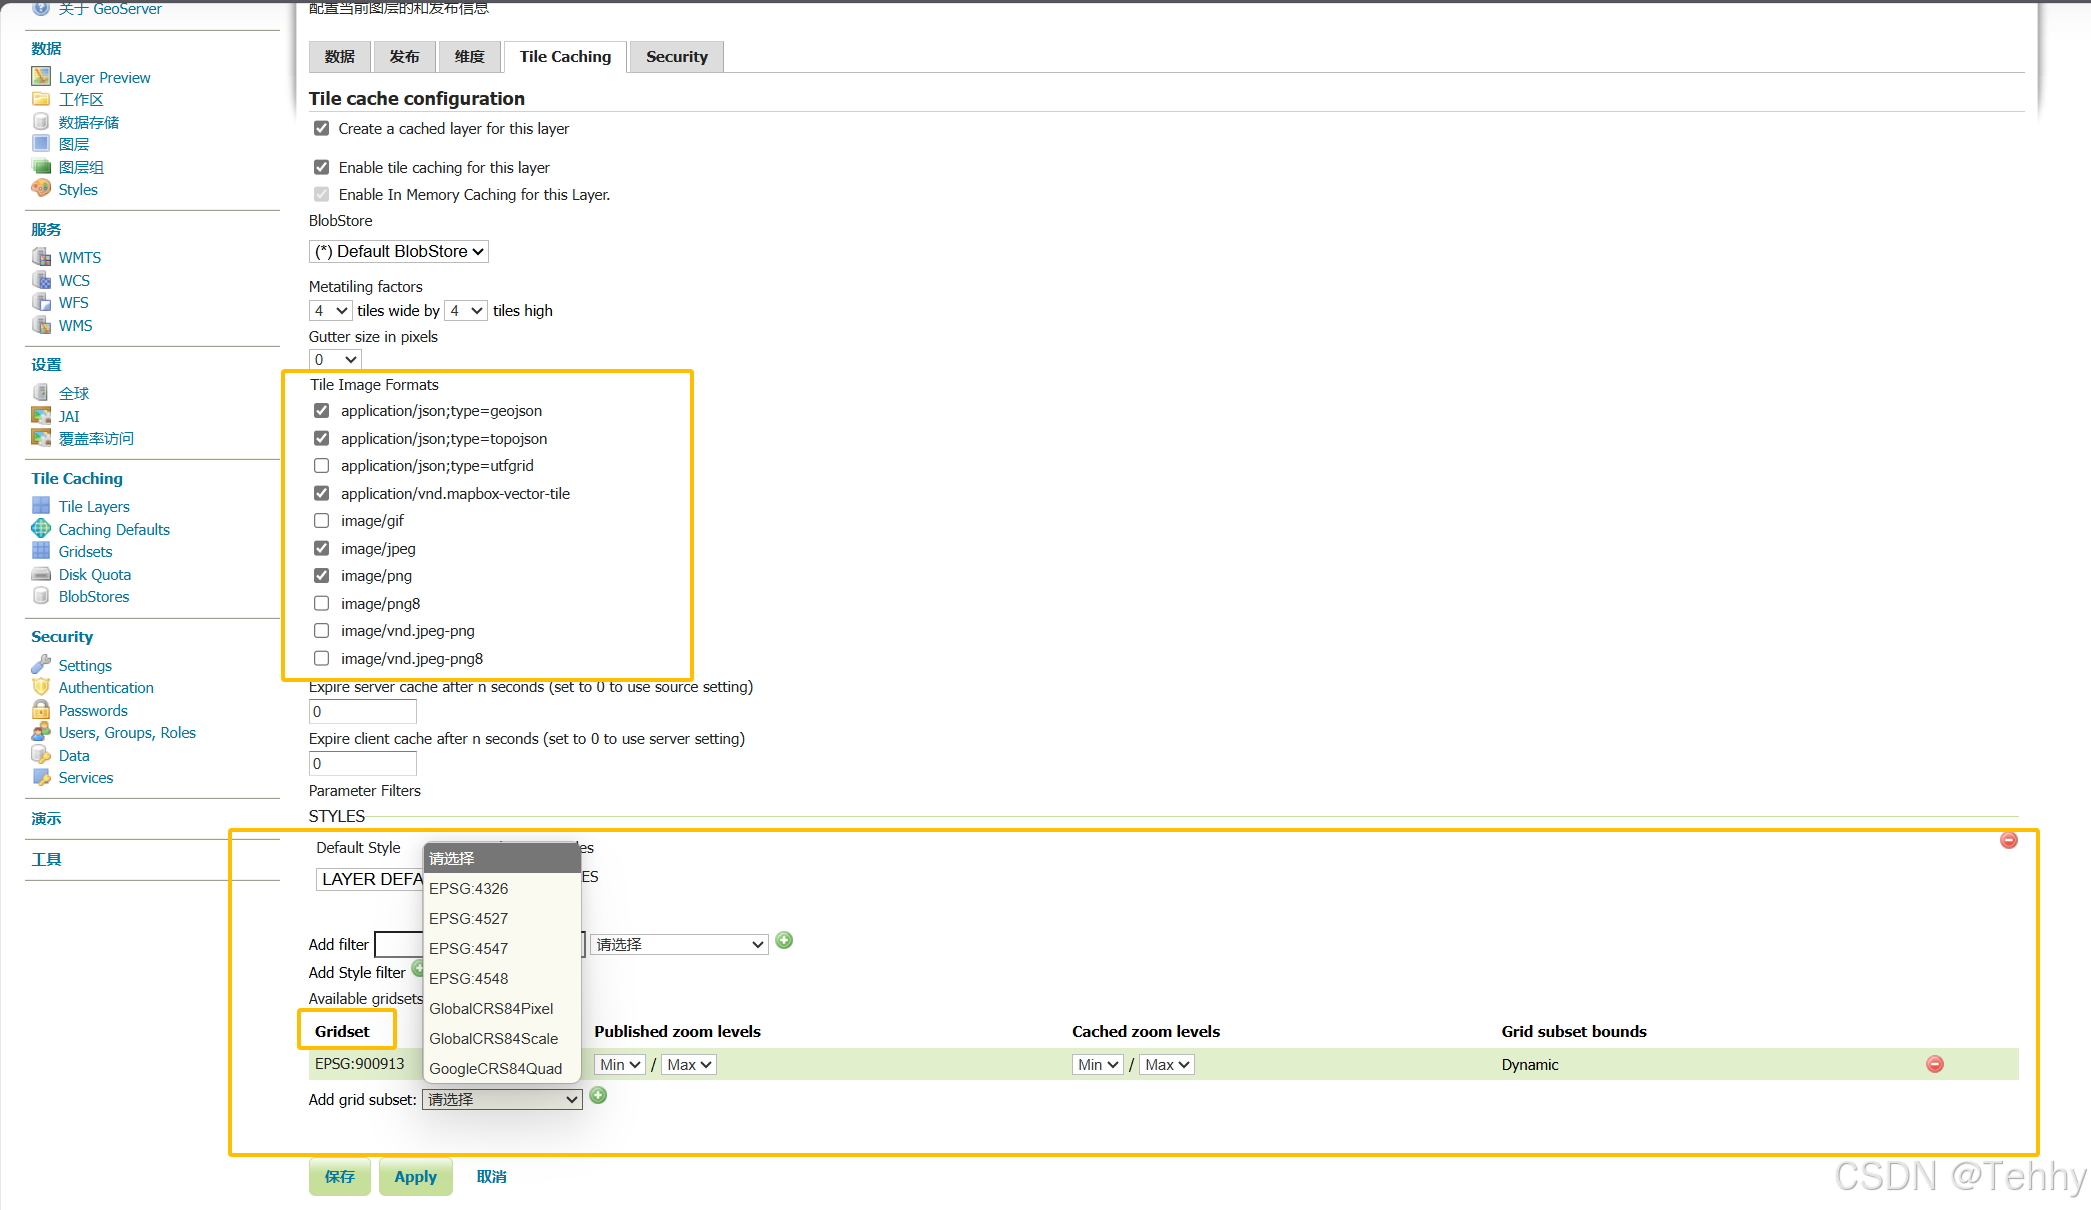Click the Passwords lock icon

(x=41, y=710)
